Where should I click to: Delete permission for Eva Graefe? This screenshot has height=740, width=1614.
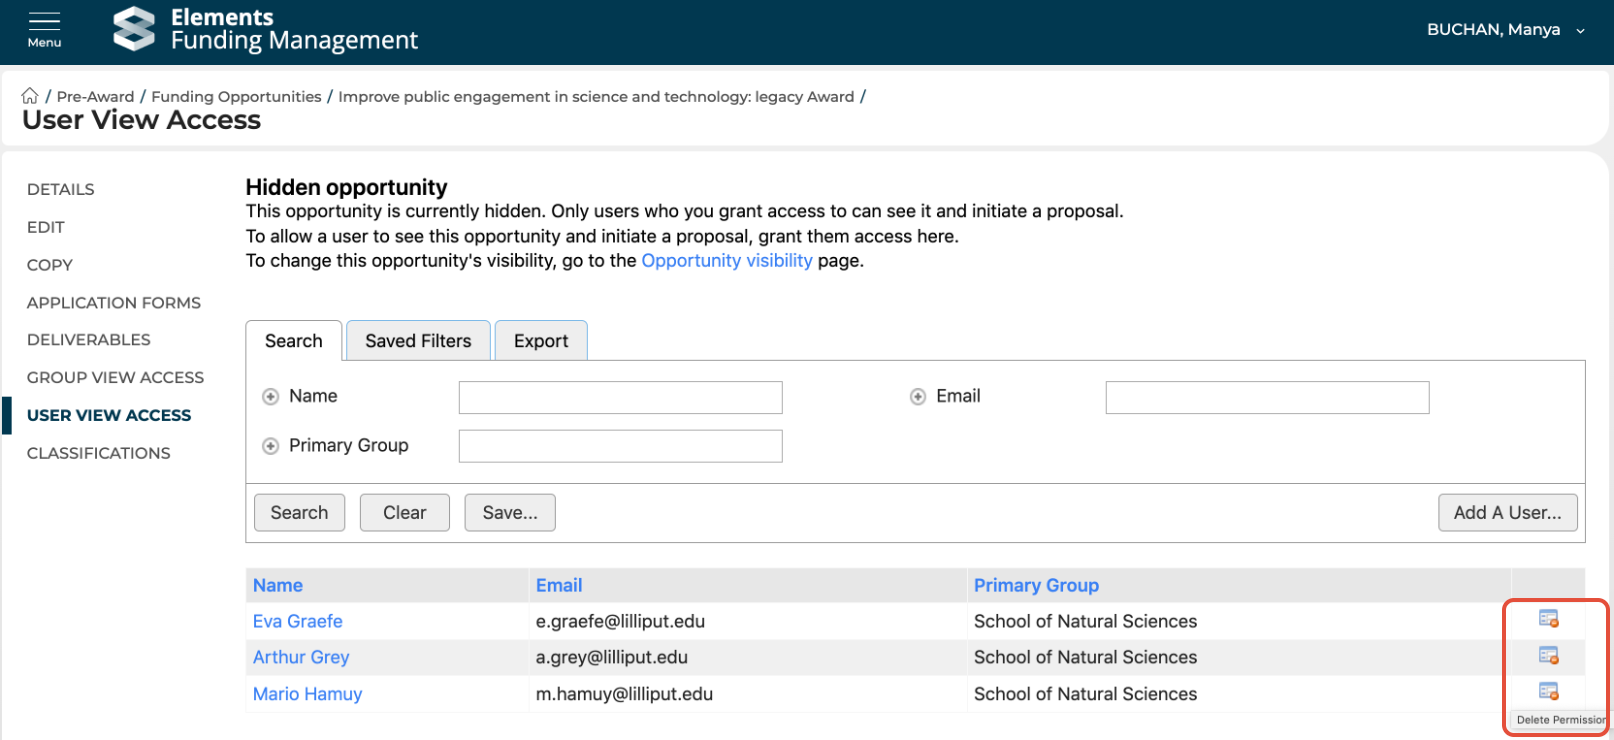tap(1548, 619)
